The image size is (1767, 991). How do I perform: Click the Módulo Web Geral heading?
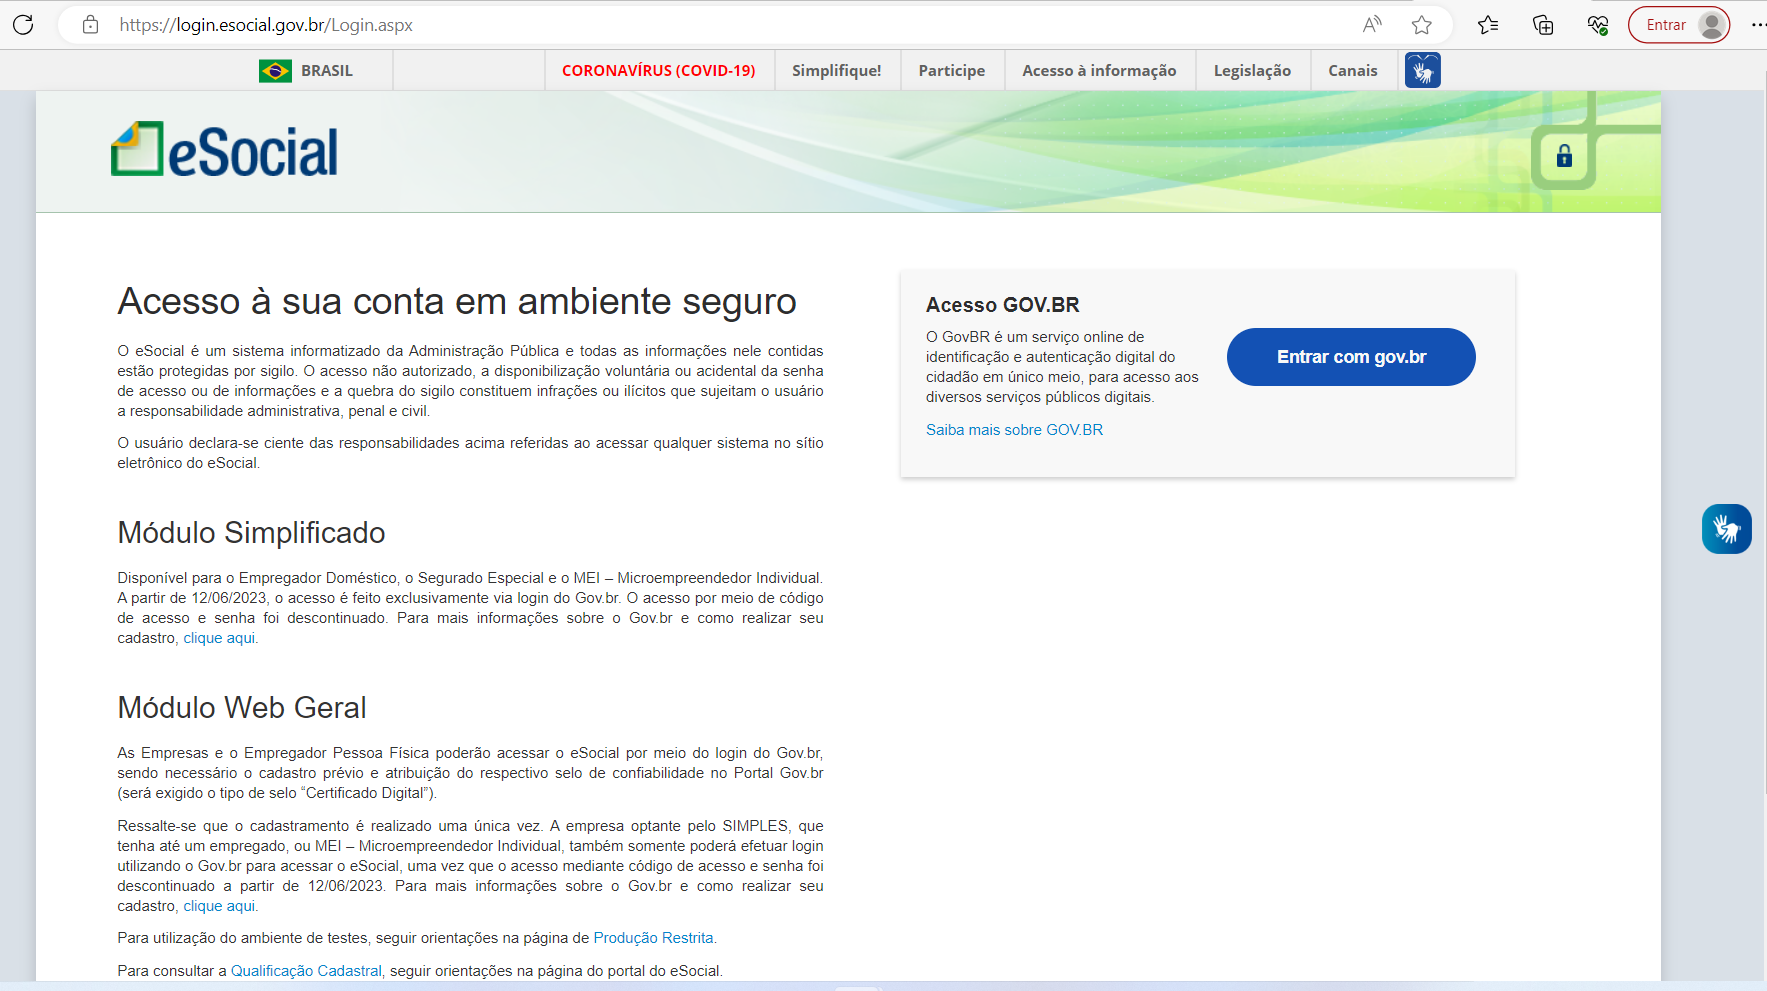(x=242, y=708)
